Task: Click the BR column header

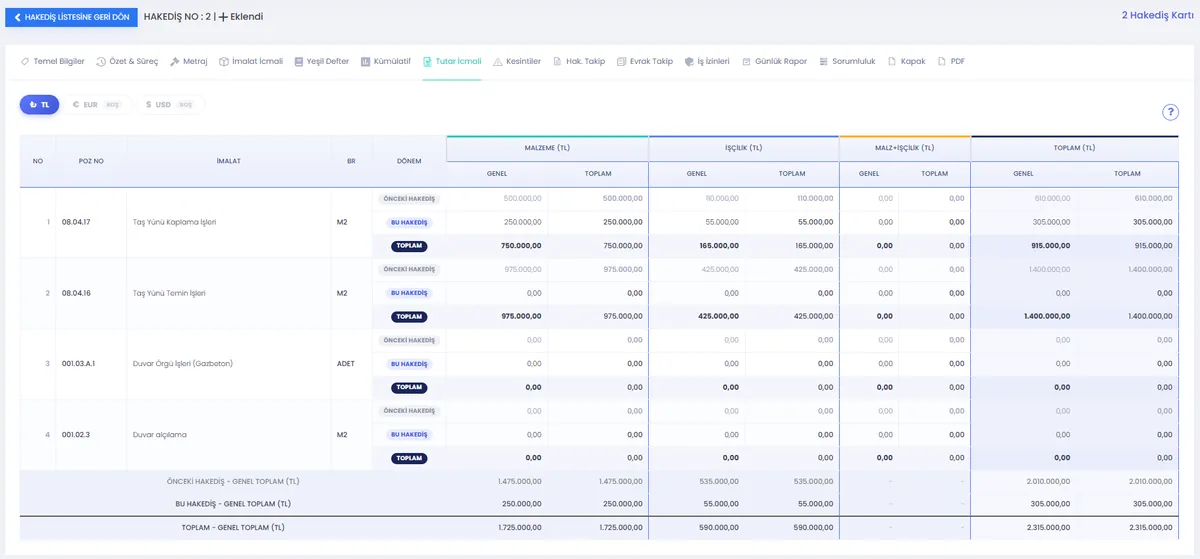Action: 351,161
